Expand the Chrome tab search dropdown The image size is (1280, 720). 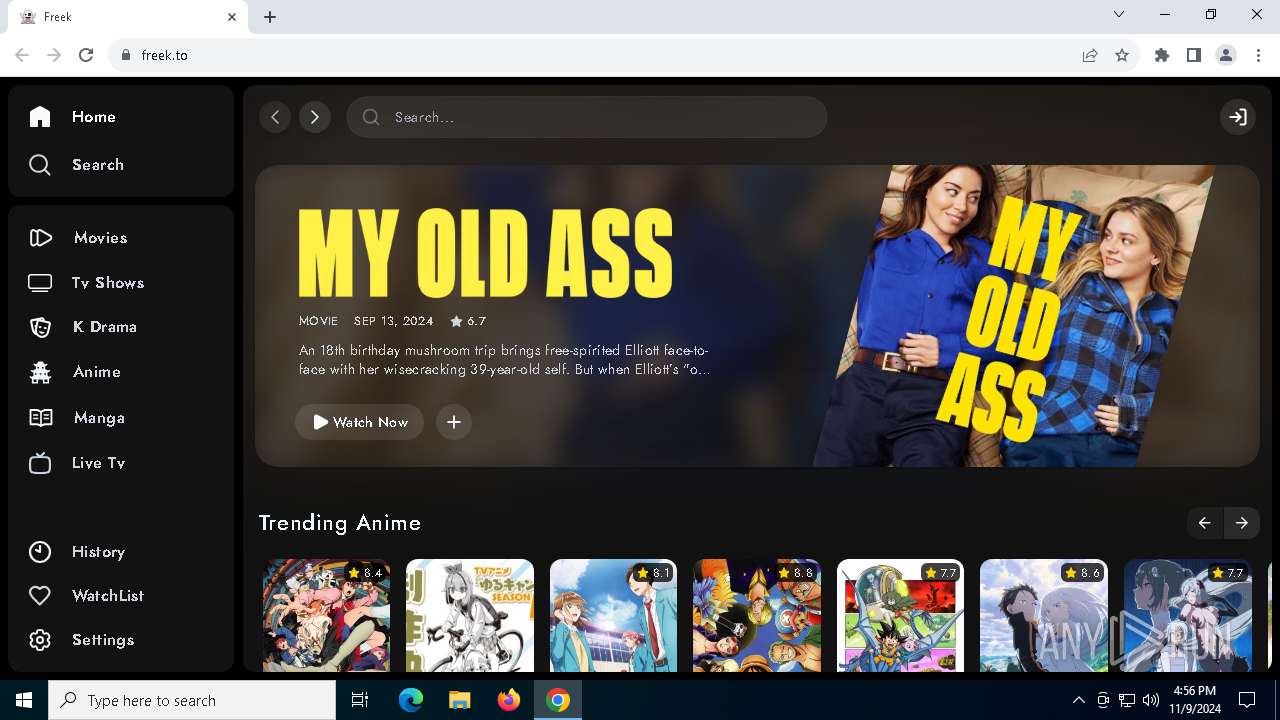click(1119, 14)
